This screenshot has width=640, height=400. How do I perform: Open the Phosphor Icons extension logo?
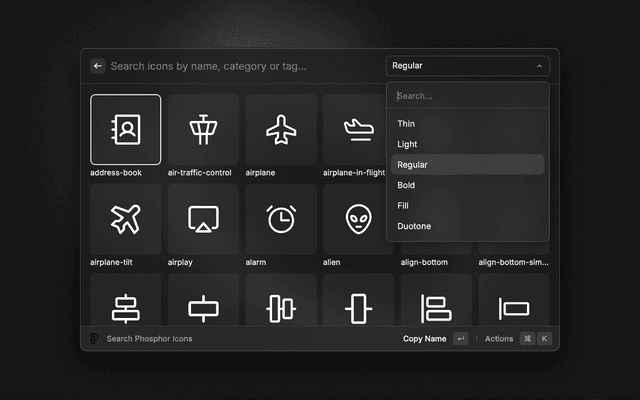coord(94,339)
